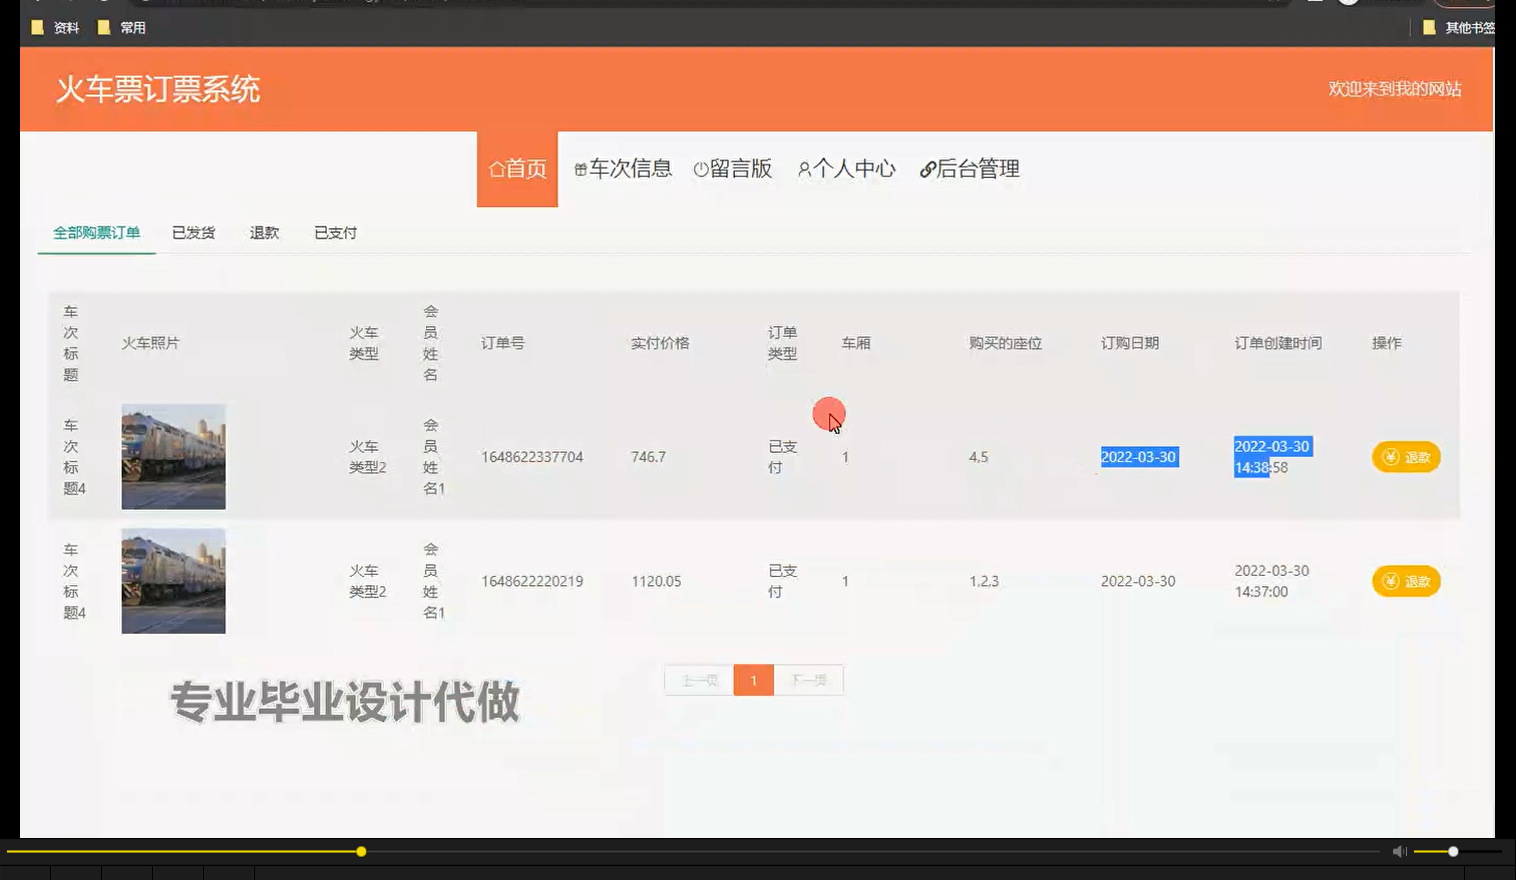Image resolution: width=1516 pixels, height=880 pixels.
Task: Switch to the 已发货 tab
Action: click(x=193, y=232)
